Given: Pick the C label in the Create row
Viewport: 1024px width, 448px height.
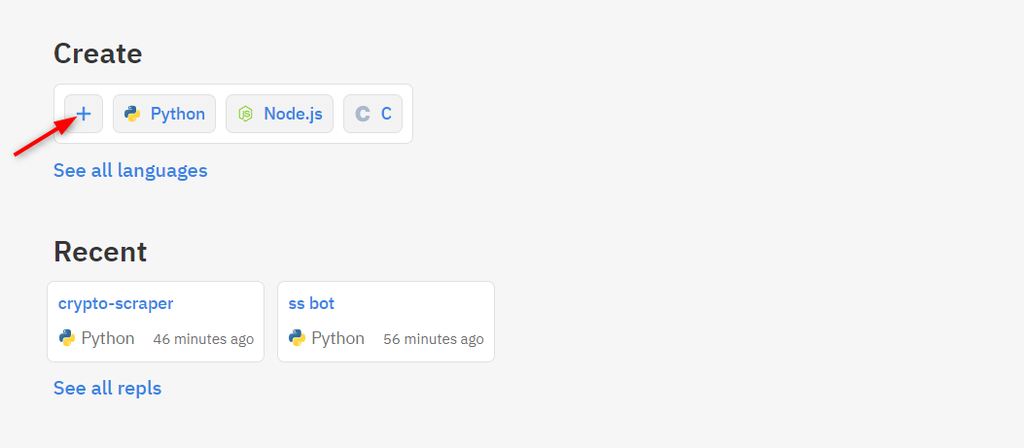Looking at the screenshot, I should (x=386, y=114).
